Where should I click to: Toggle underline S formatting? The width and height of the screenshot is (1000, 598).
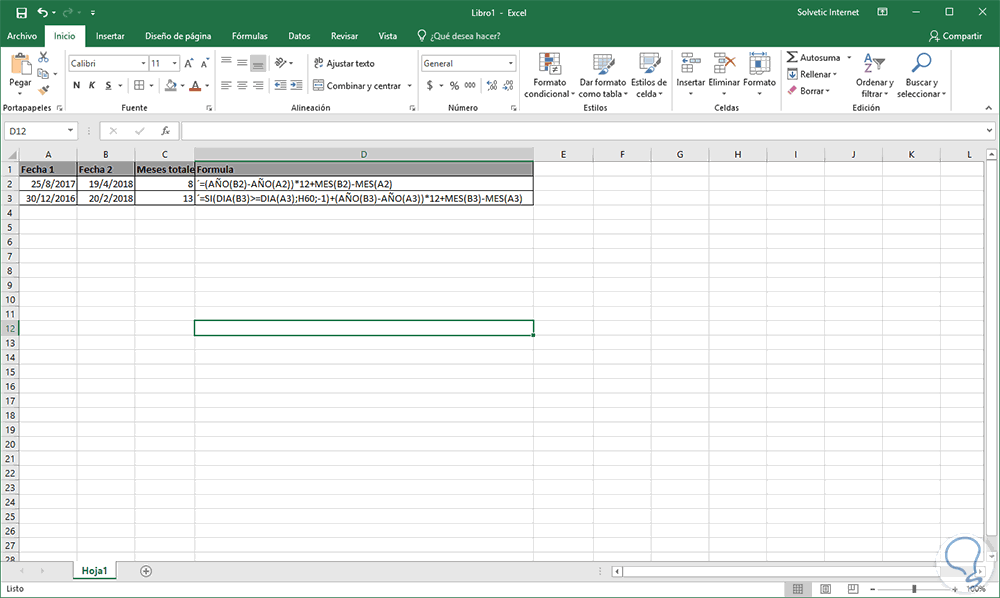click(108, 85)
